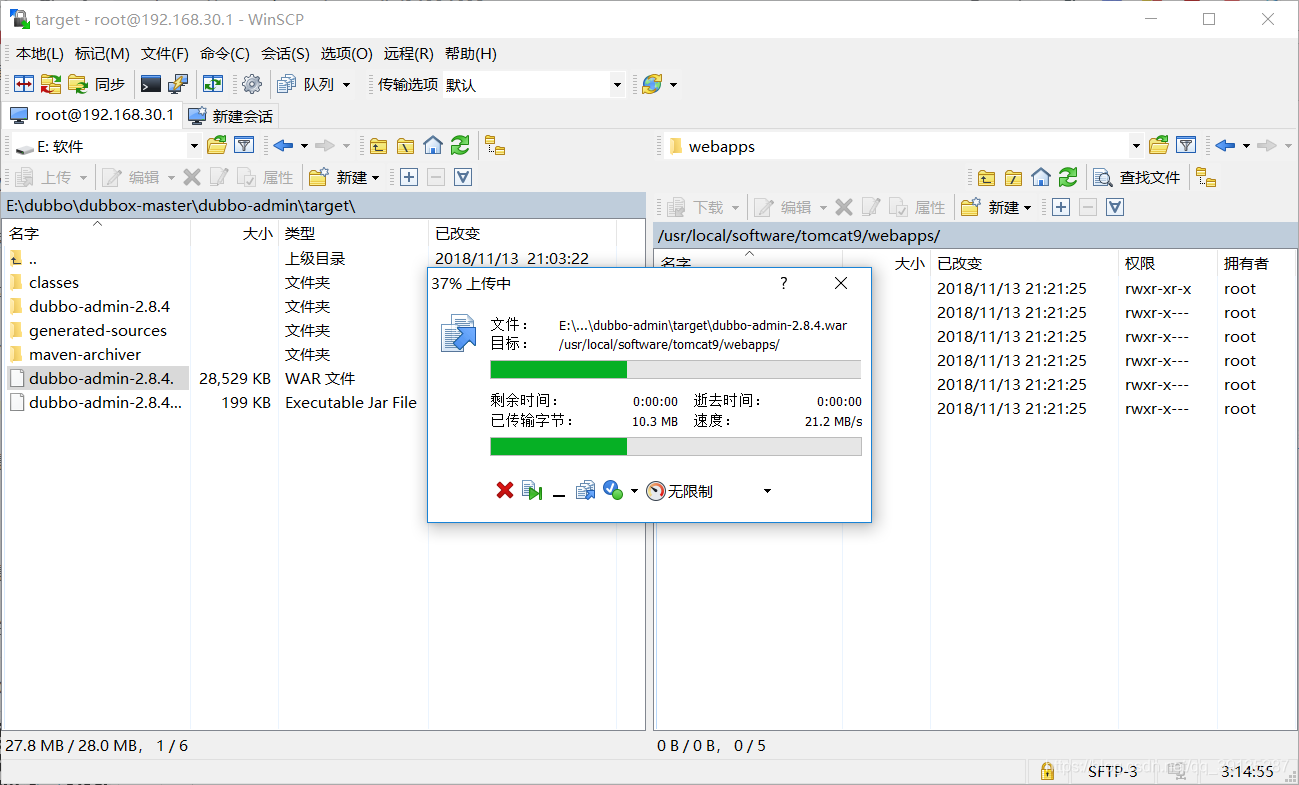Go to the remote home directory icon
The width and height of the screenshot is (1299, 785).
pyautogui.click(x=1040, y=177)
